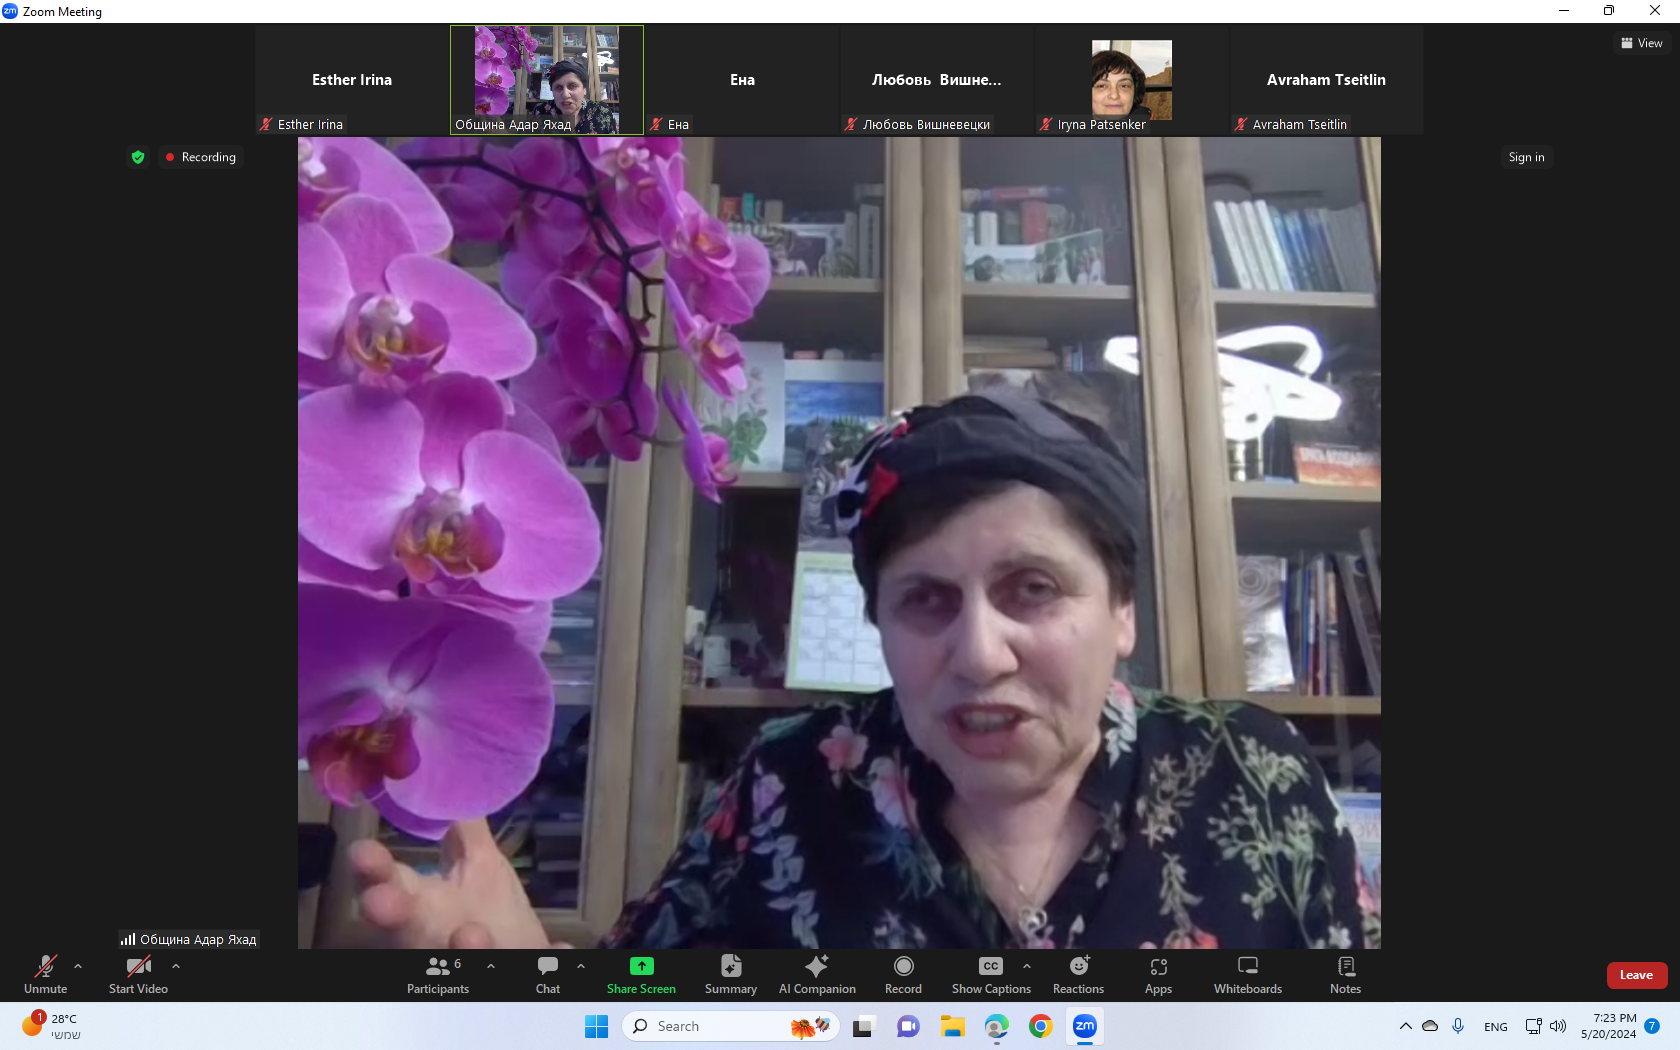
Task: Expand the chevron next to Participants
Action: [491, 966]
